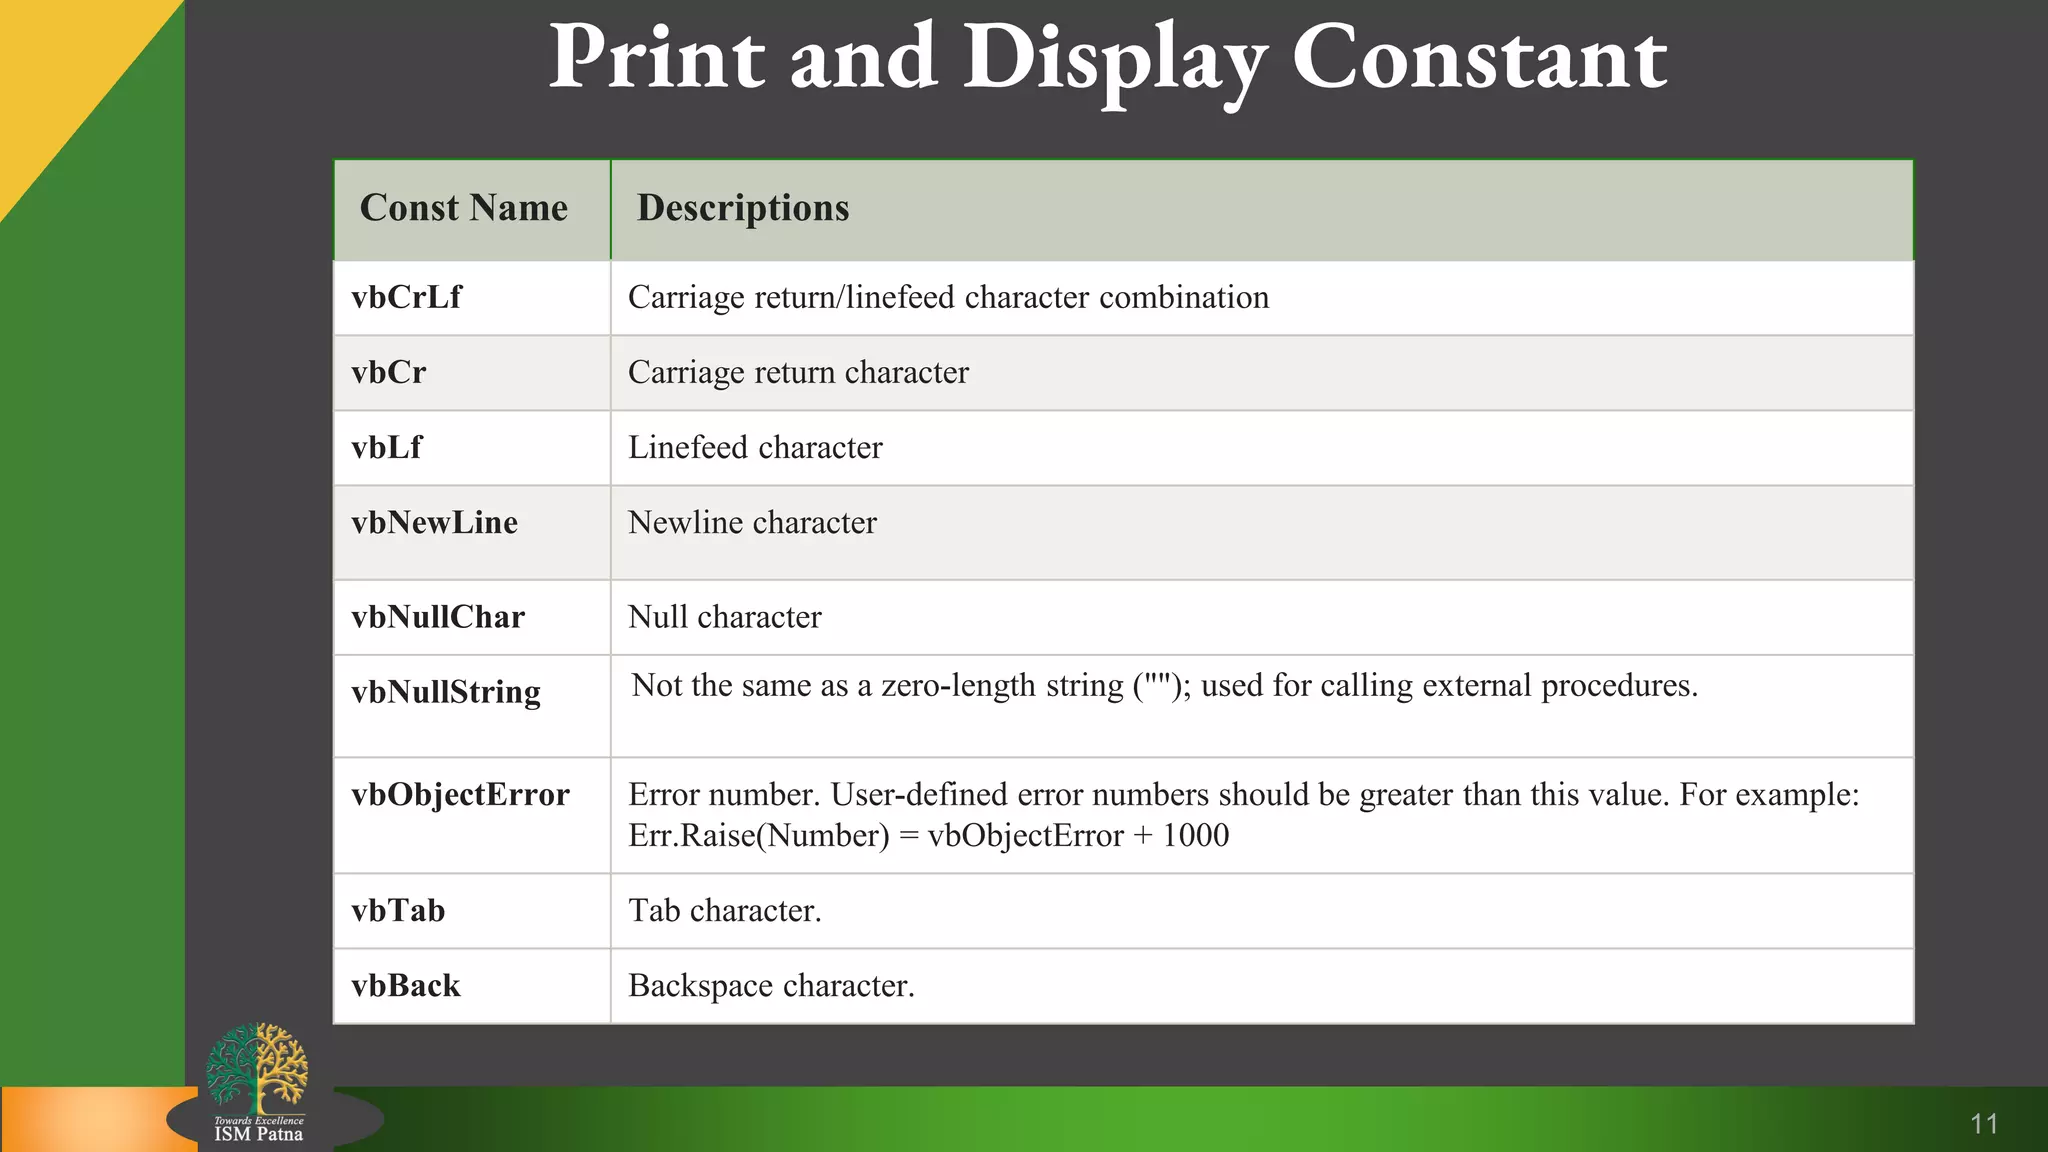Click the 'vbCrLf' constant cell
The width and height of the screenshot is (2048, 1152).
coord(472,298)
